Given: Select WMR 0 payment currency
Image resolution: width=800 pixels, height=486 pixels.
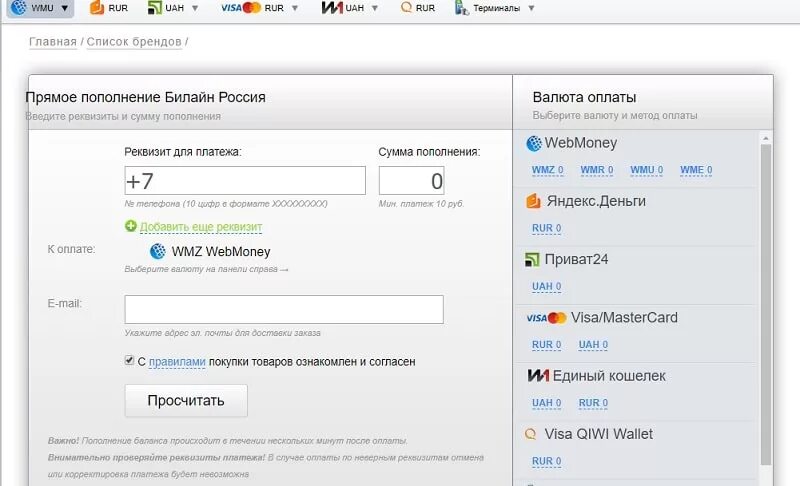Looking at the screenshot, I should 596,170.
